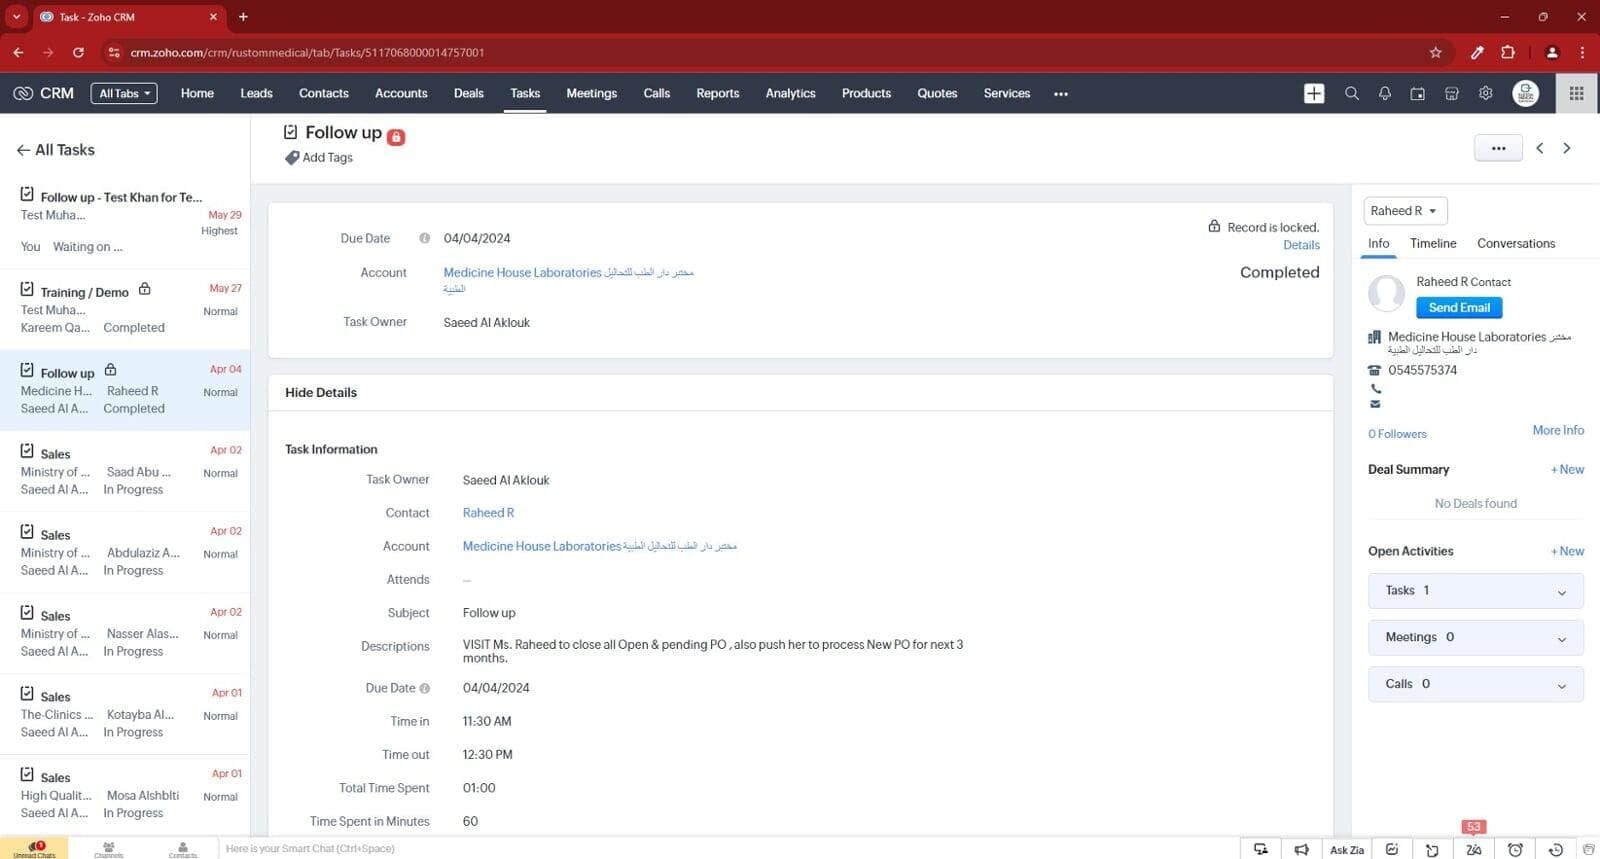The width and height of the screenshot is (1600, 859).
Task: Open the task actions ellipsis button
Action: 1498,148
